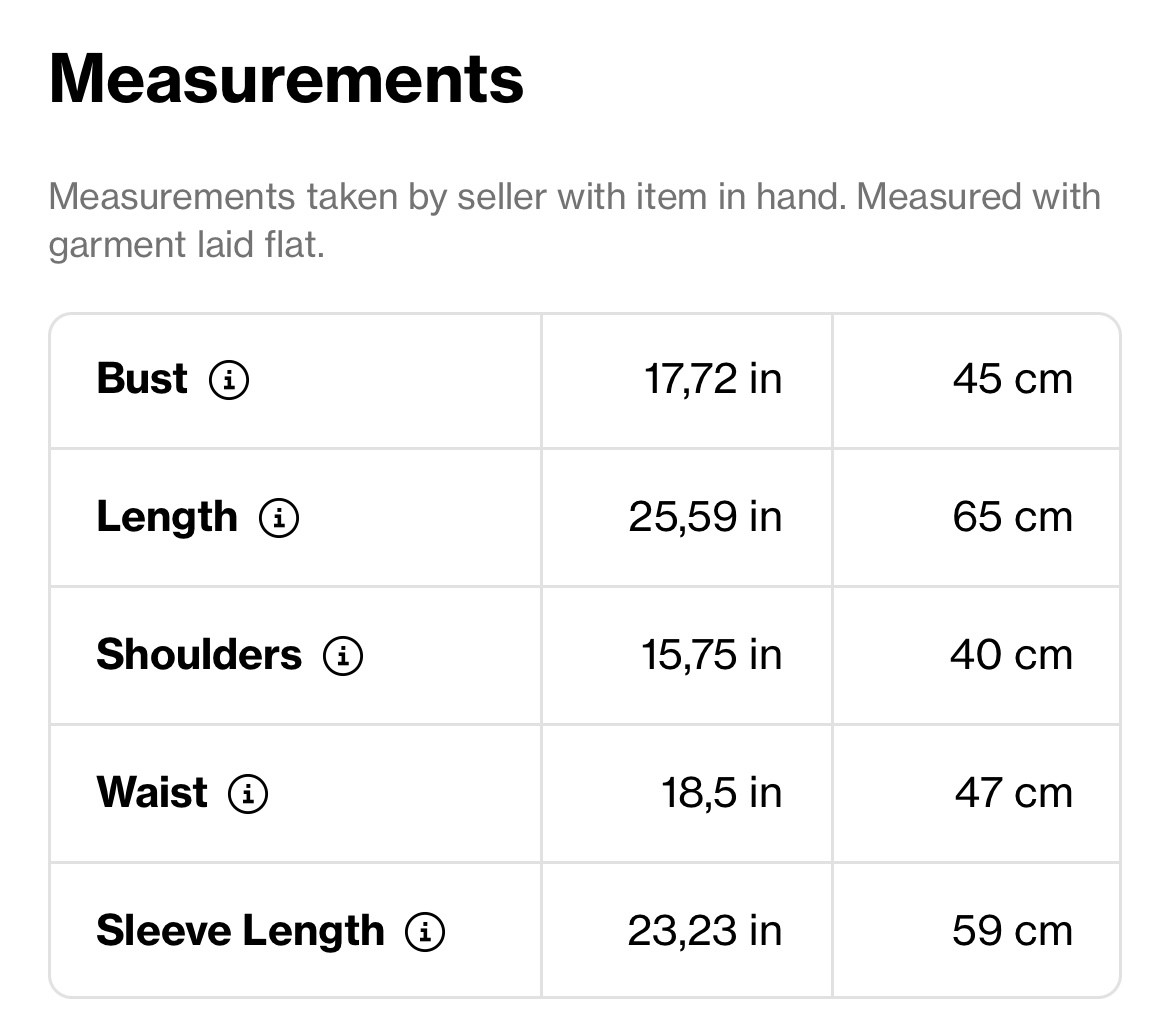Click the Sleeve Length label
The height and width of the screenshot is (1036, 1170).
pyautogui.click(x=240, y=932)
